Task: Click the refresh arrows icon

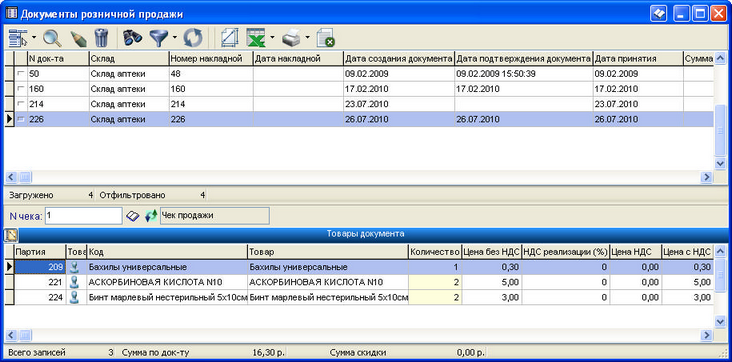Action: (x=192, y=38)
